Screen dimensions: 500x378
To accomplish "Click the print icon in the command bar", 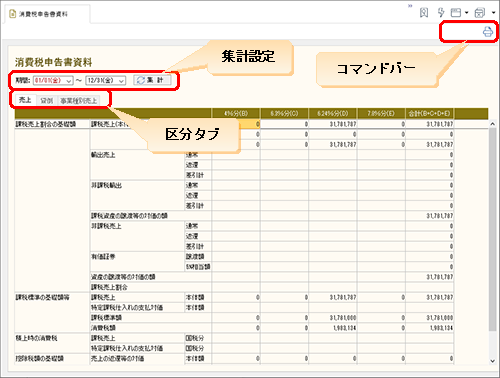I will click(488, 32).
